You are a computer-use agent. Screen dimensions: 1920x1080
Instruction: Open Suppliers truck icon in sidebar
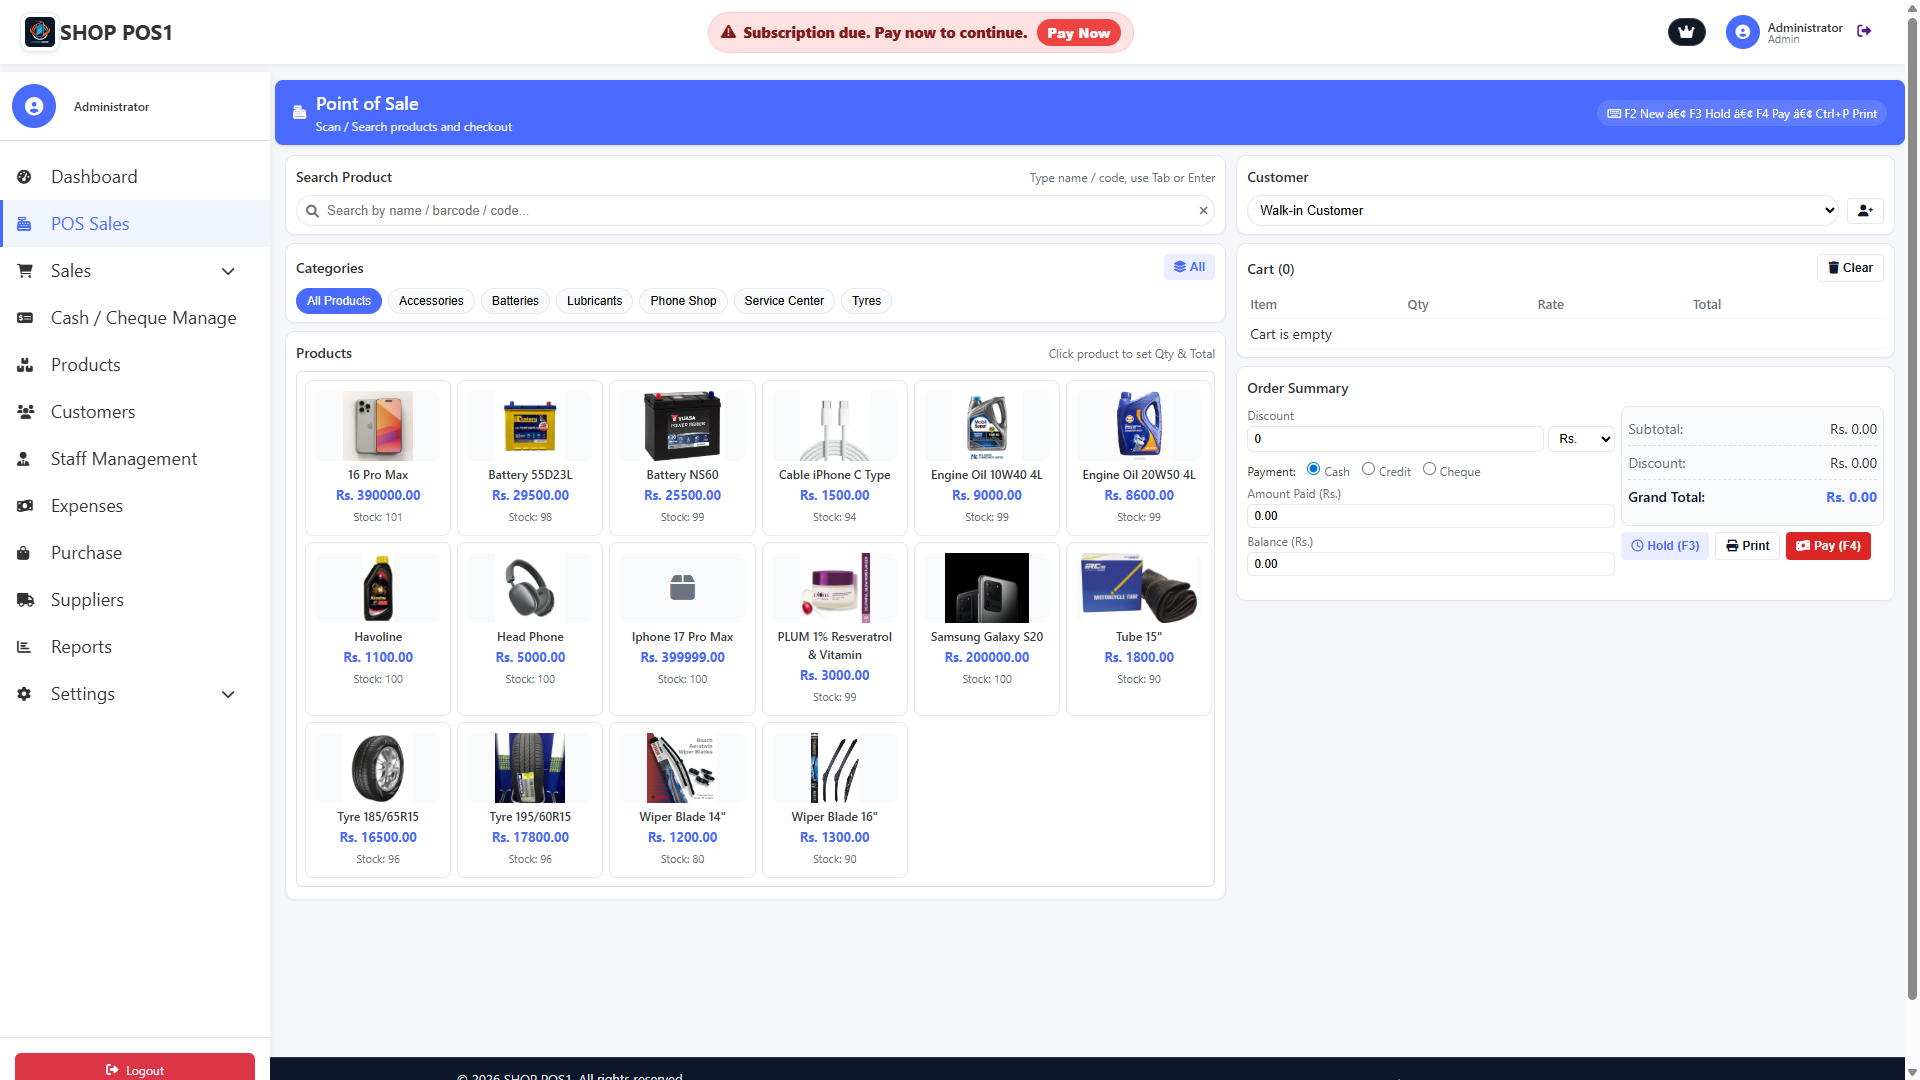pyautogui.click(x=25, y=600)
